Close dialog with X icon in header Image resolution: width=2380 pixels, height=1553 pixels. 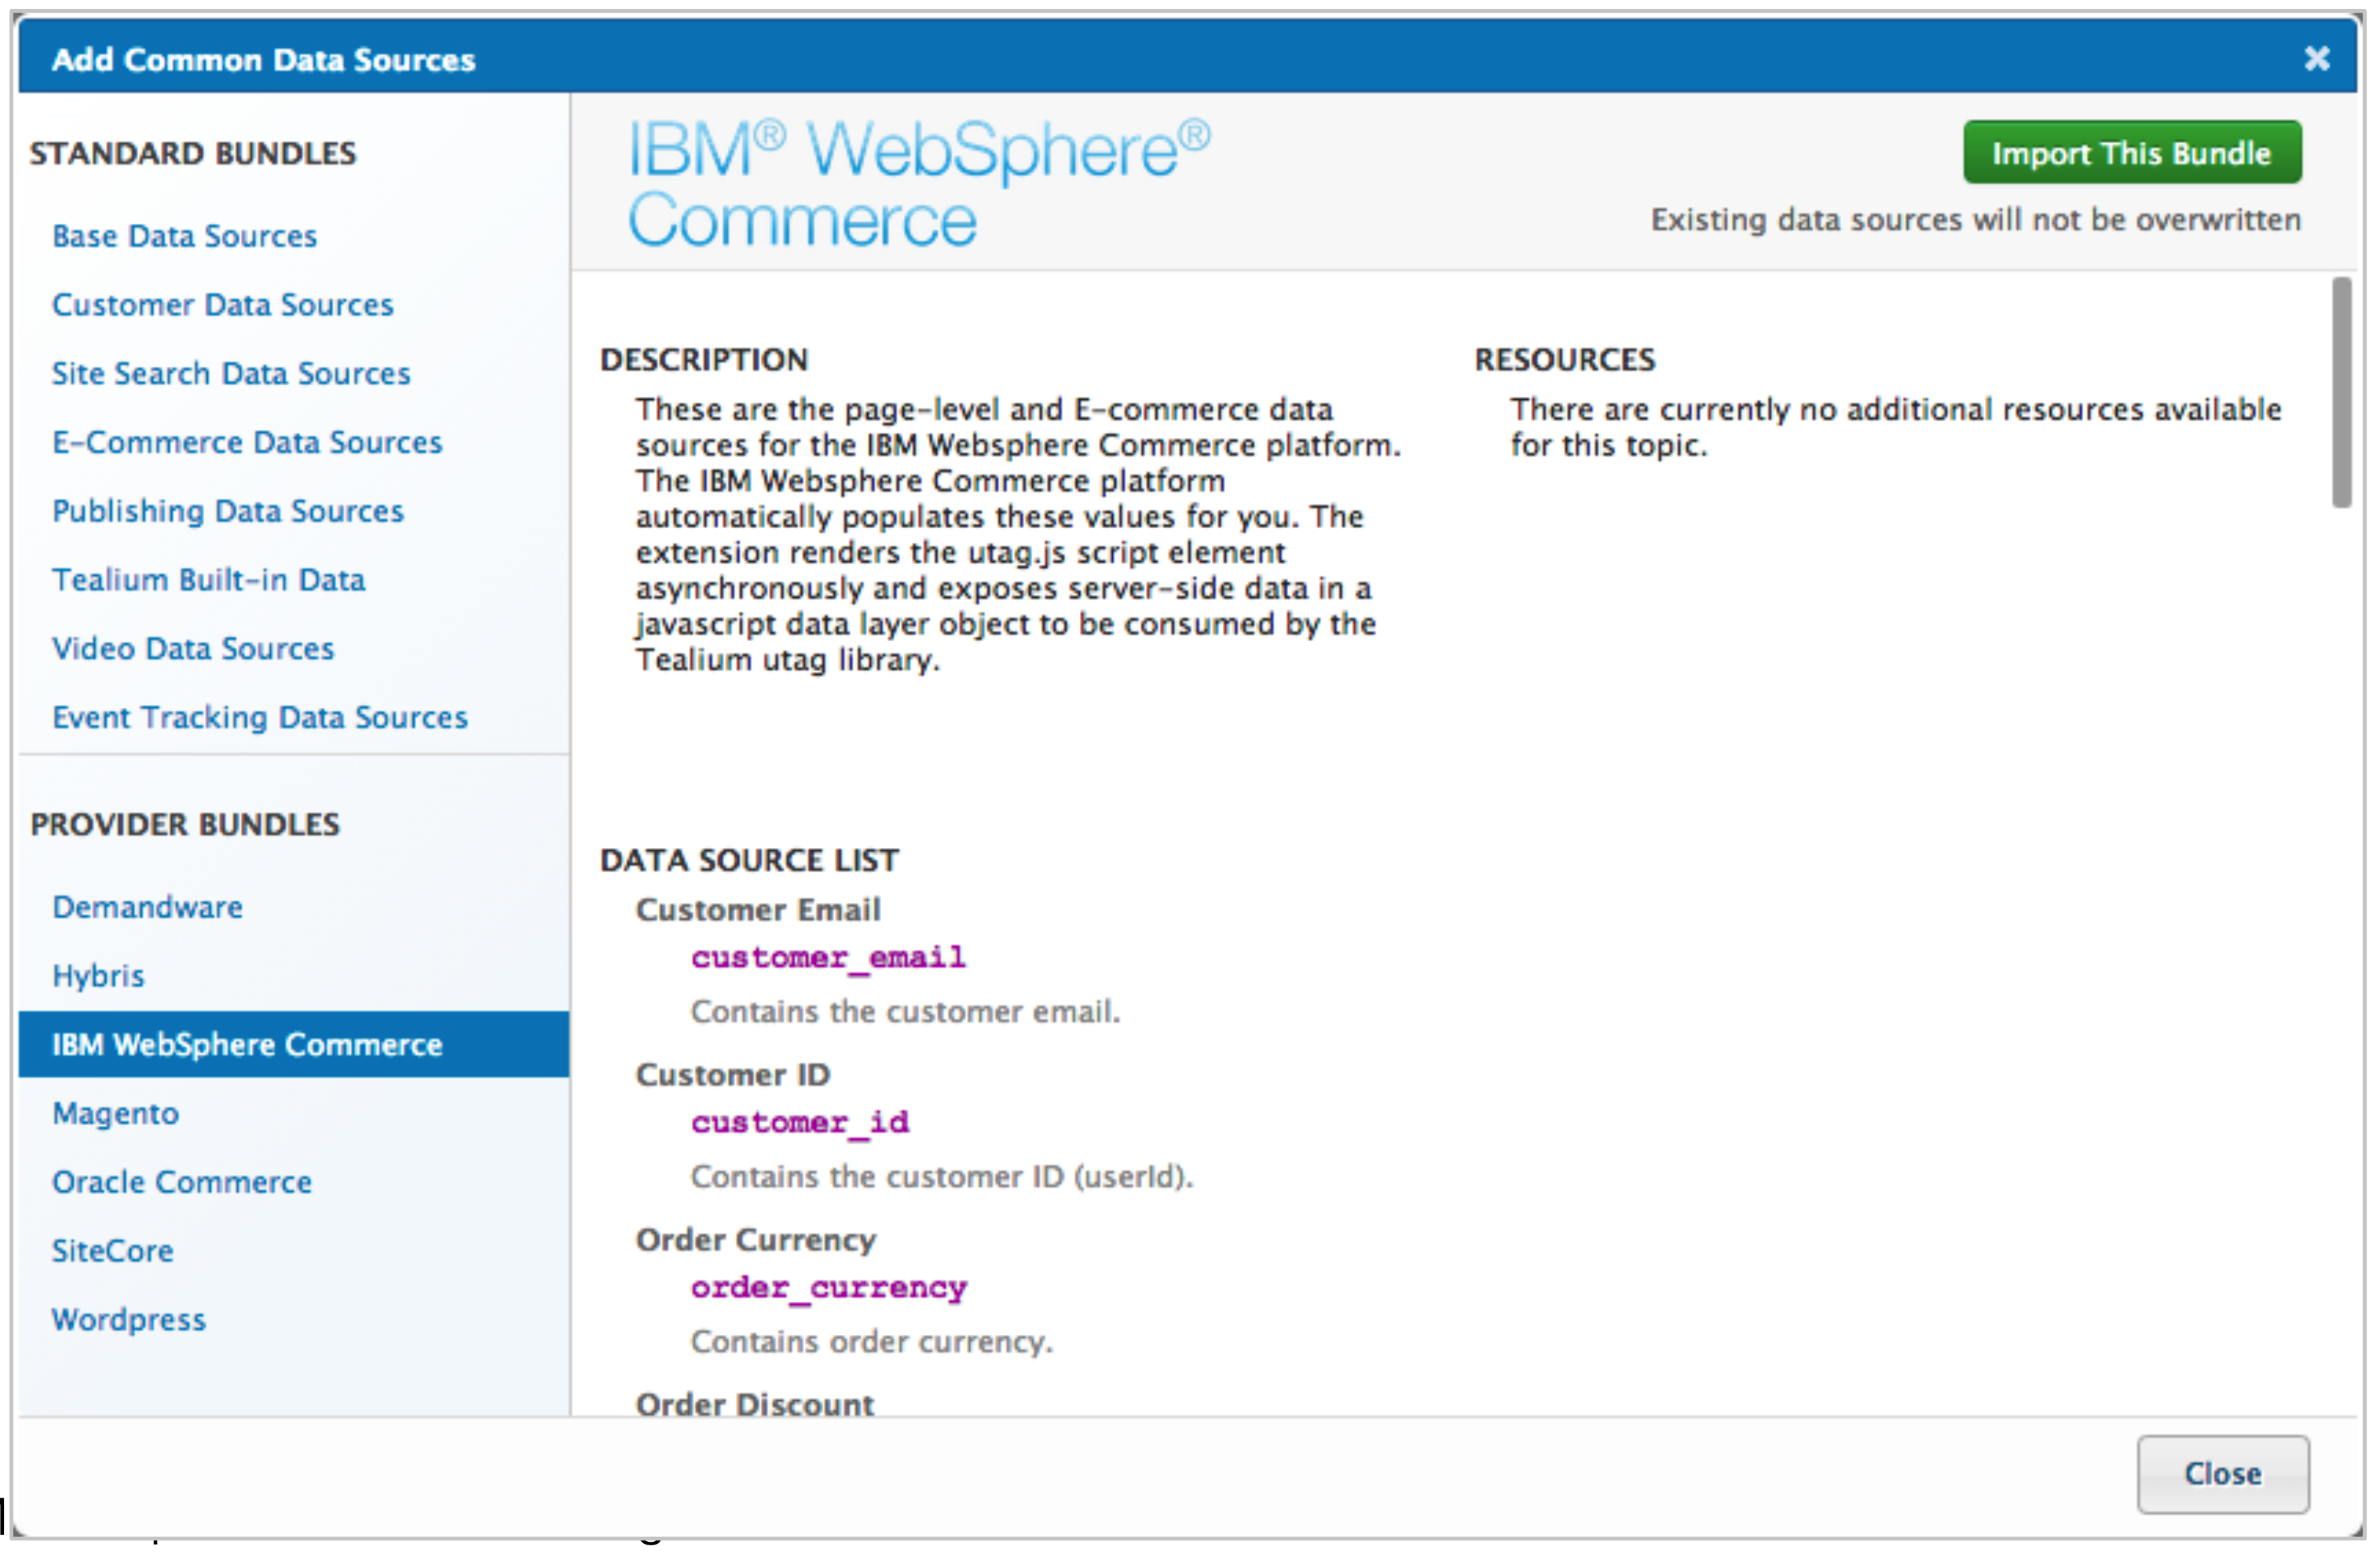tap(2316, 59)
